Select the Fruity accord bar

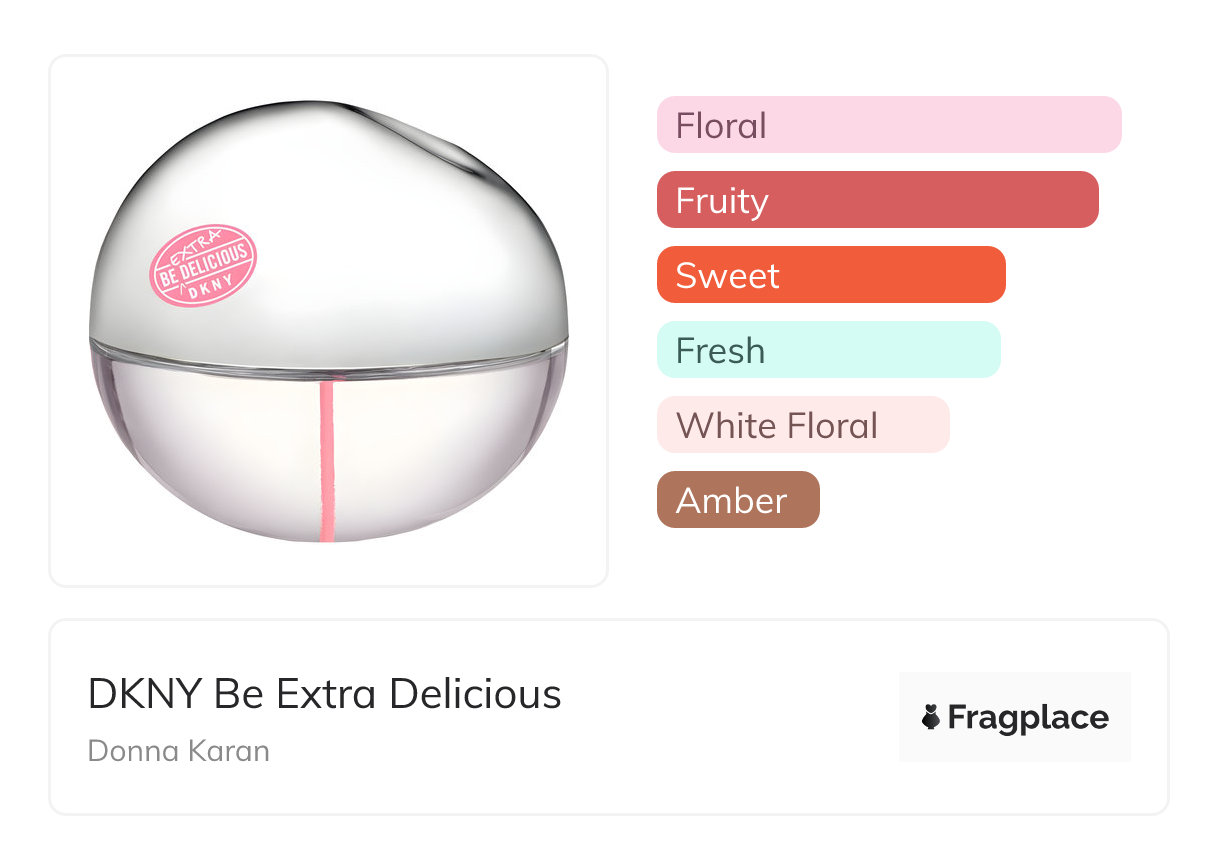coord(877,200)
